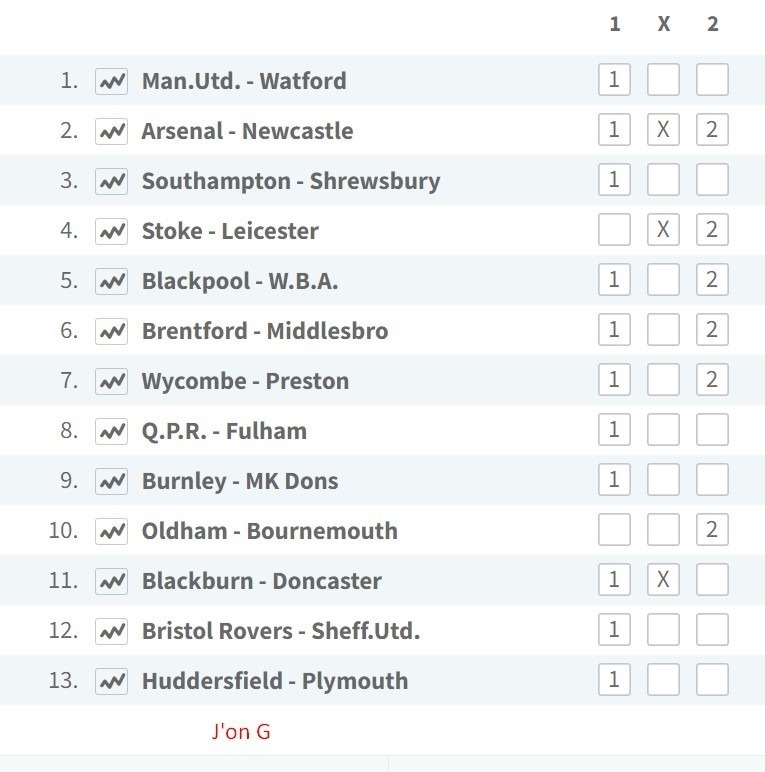The width and height of the screenshot is (765, 772).
Task: Deselect the 1 for Southampton - Shrewsbury
Action: coord(614,179)
